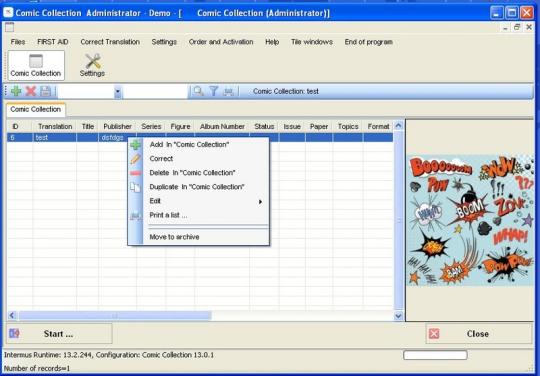540x376 pixels.
Task: Open the Order and Activation menu
Action: point(221,42)
